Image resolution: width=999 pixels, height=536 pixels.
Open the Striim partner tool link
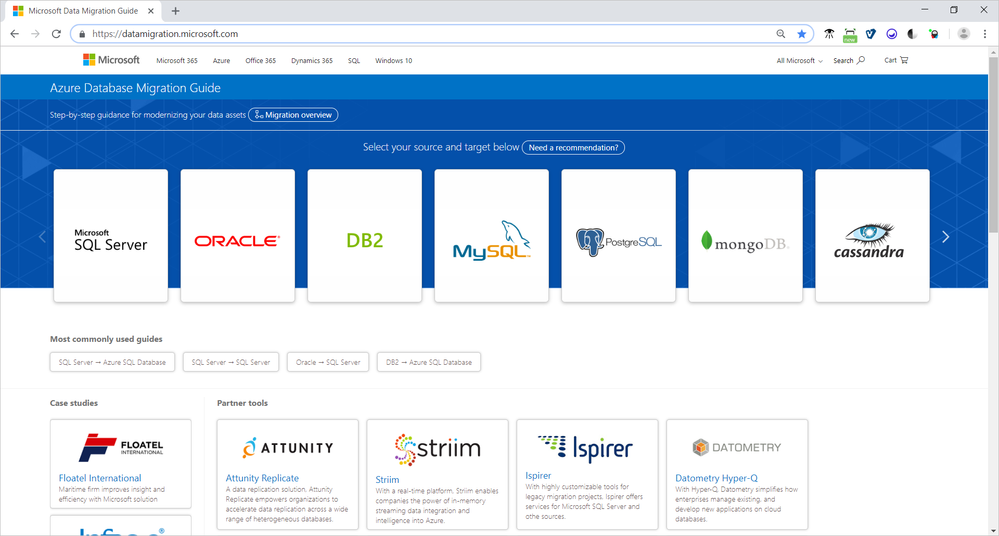387,479
